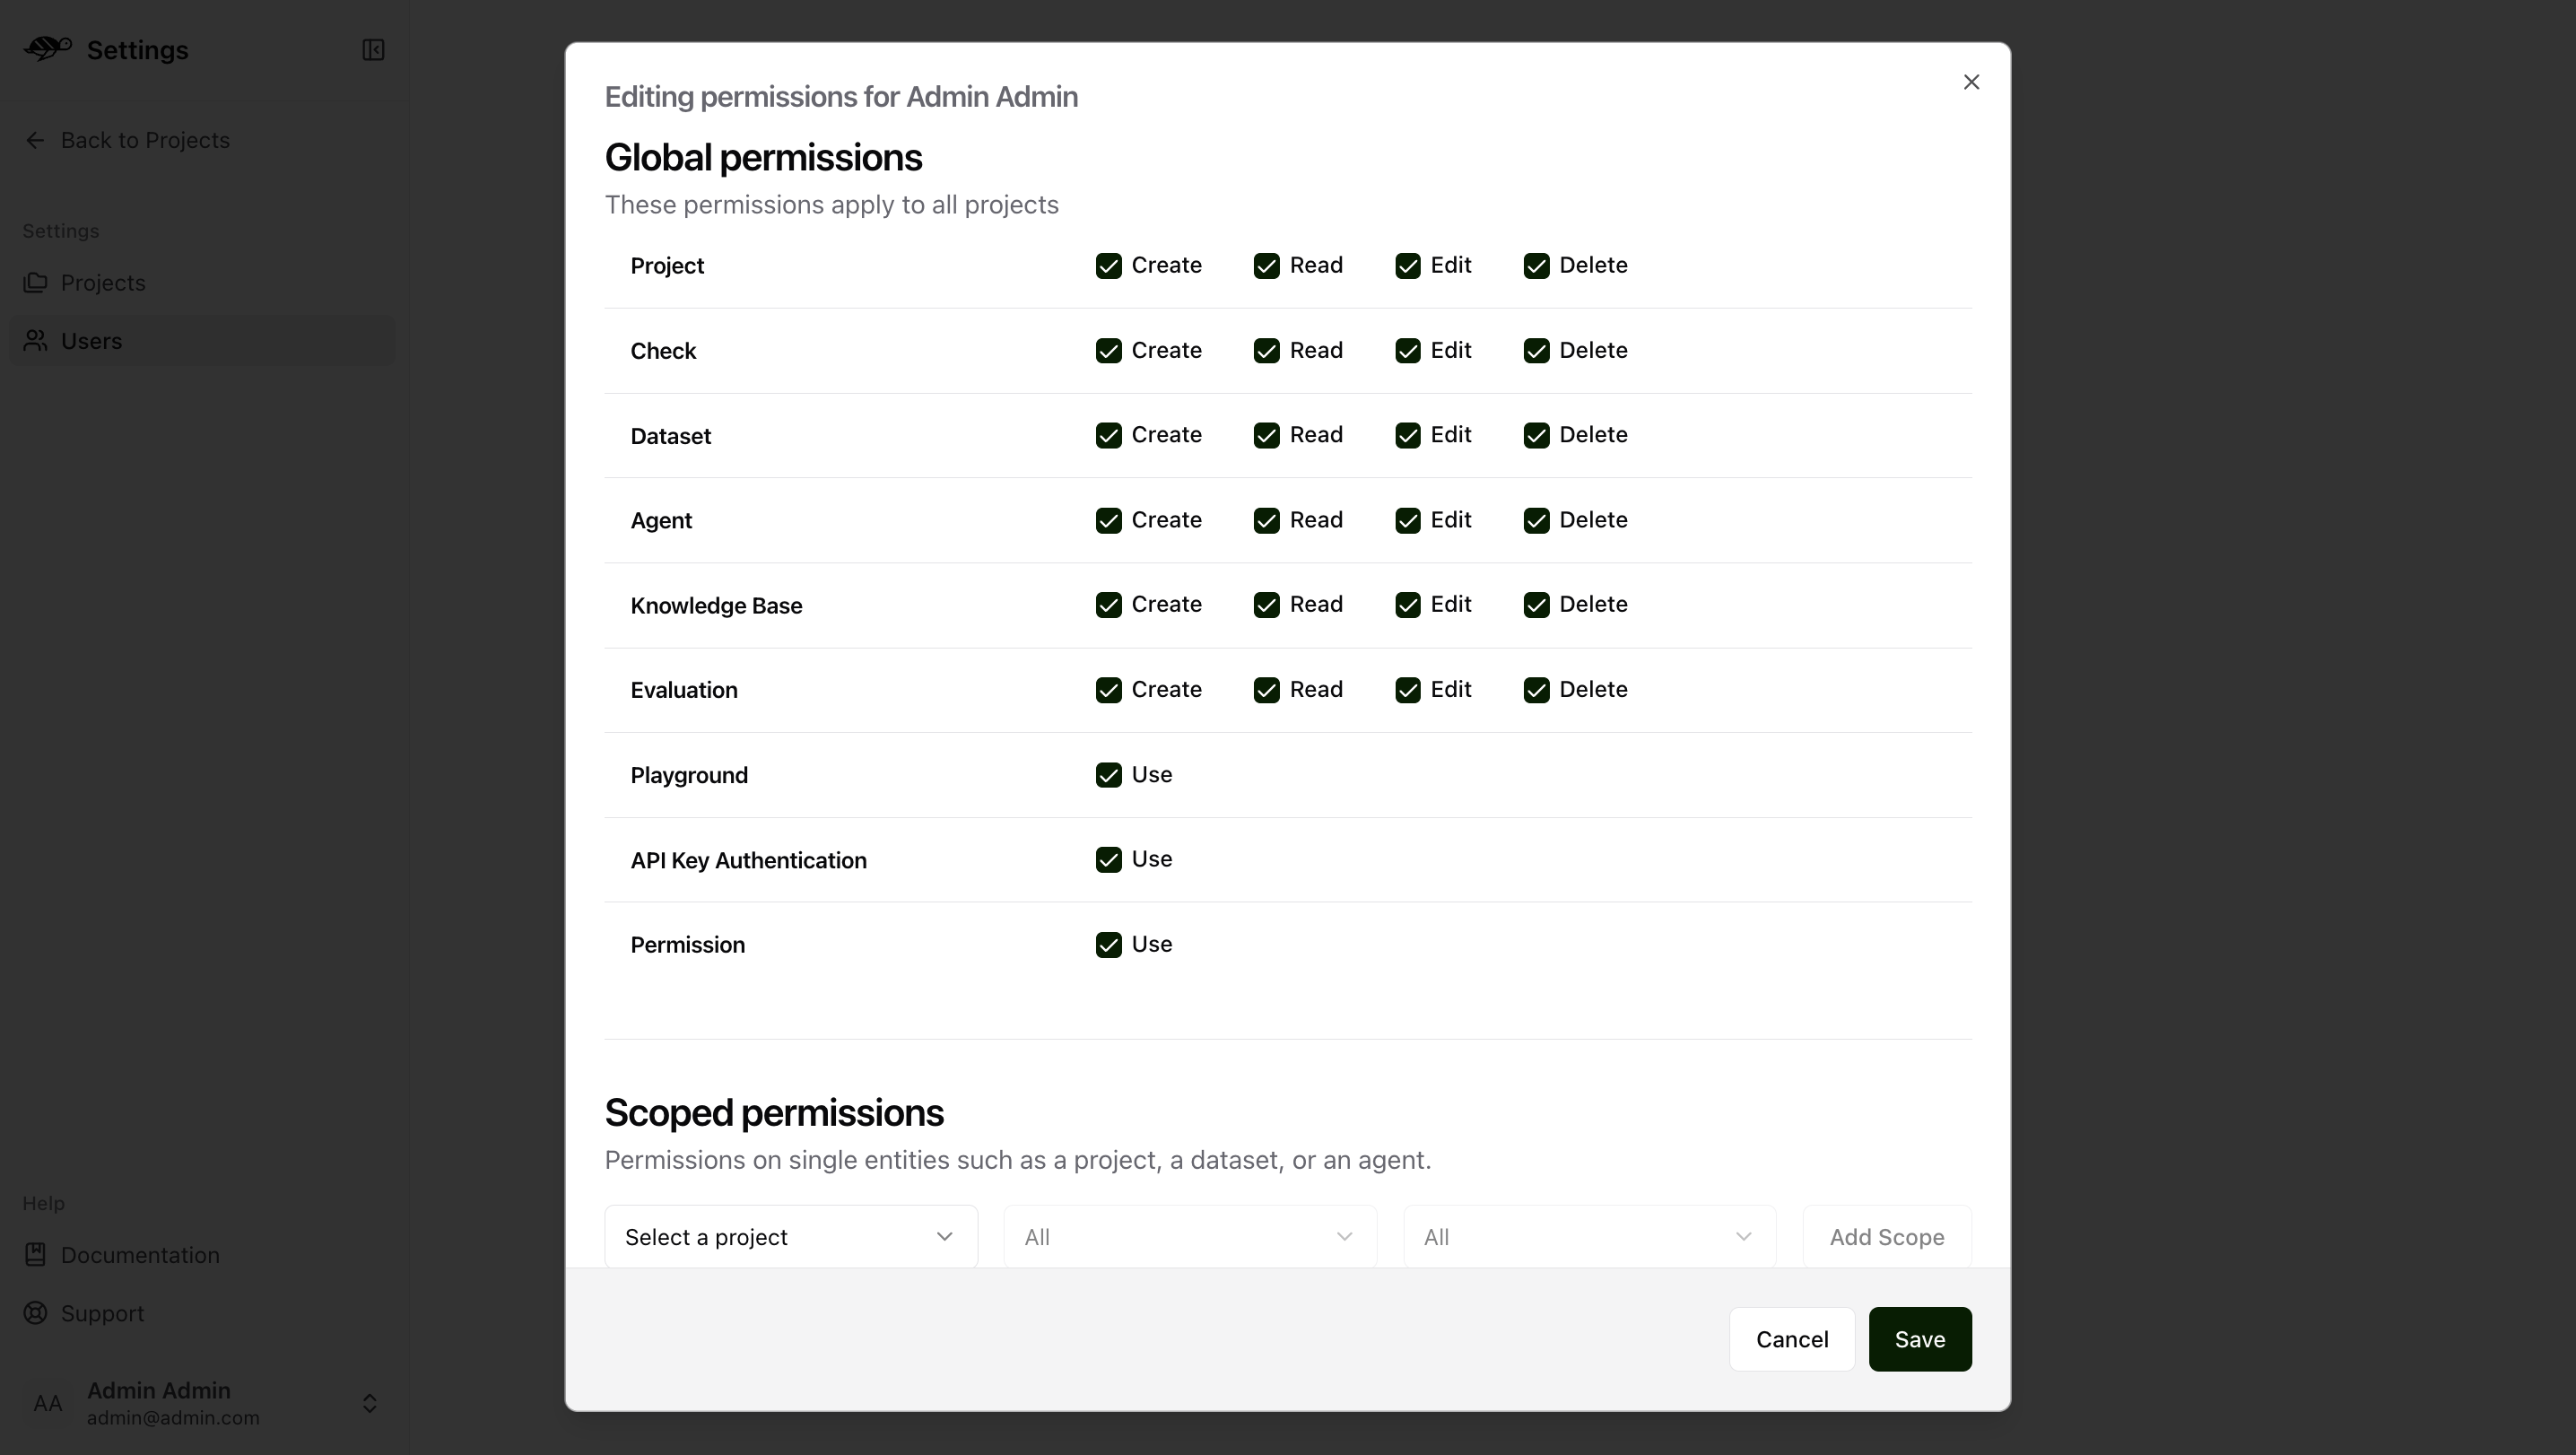
Task: Click the Settings title in sidebar header
Action: pyautogui.click(x=137, y=50)
